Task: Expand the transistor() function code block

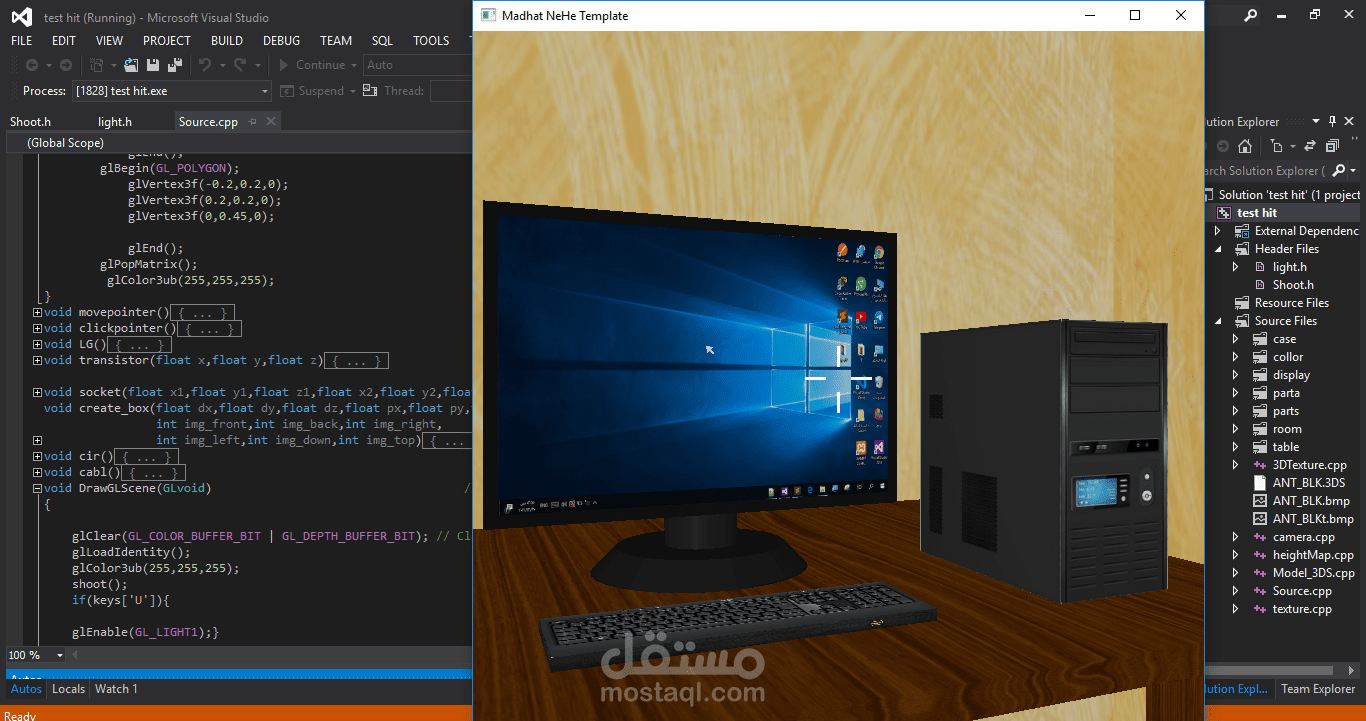Action: tap(37, 361)
